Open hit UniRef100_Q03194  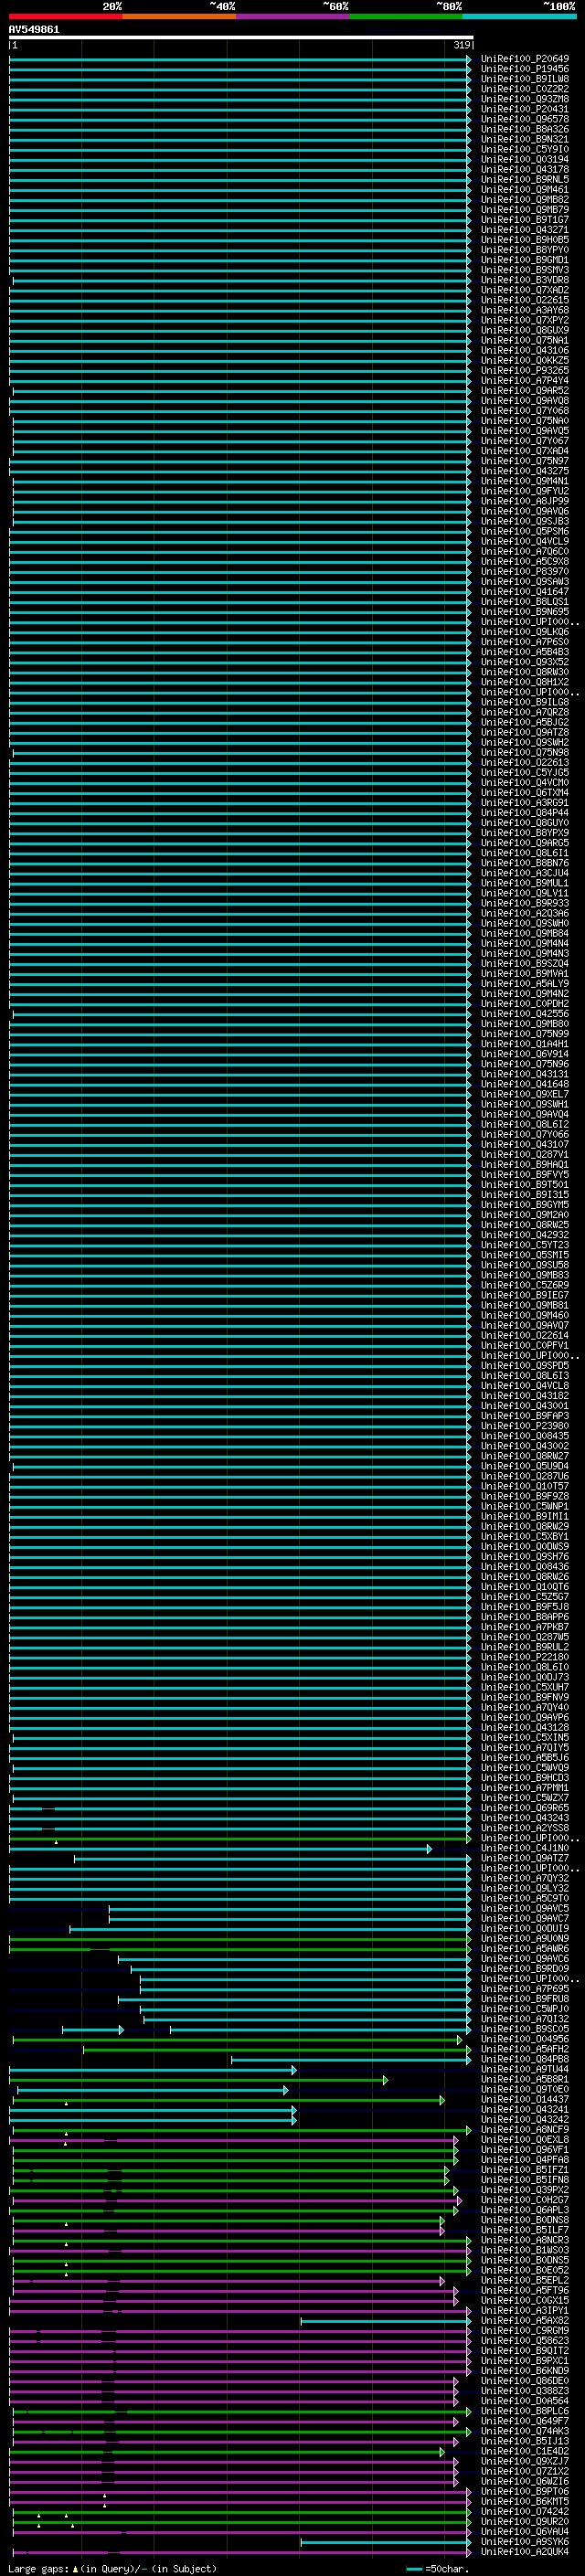coord(524,159)
